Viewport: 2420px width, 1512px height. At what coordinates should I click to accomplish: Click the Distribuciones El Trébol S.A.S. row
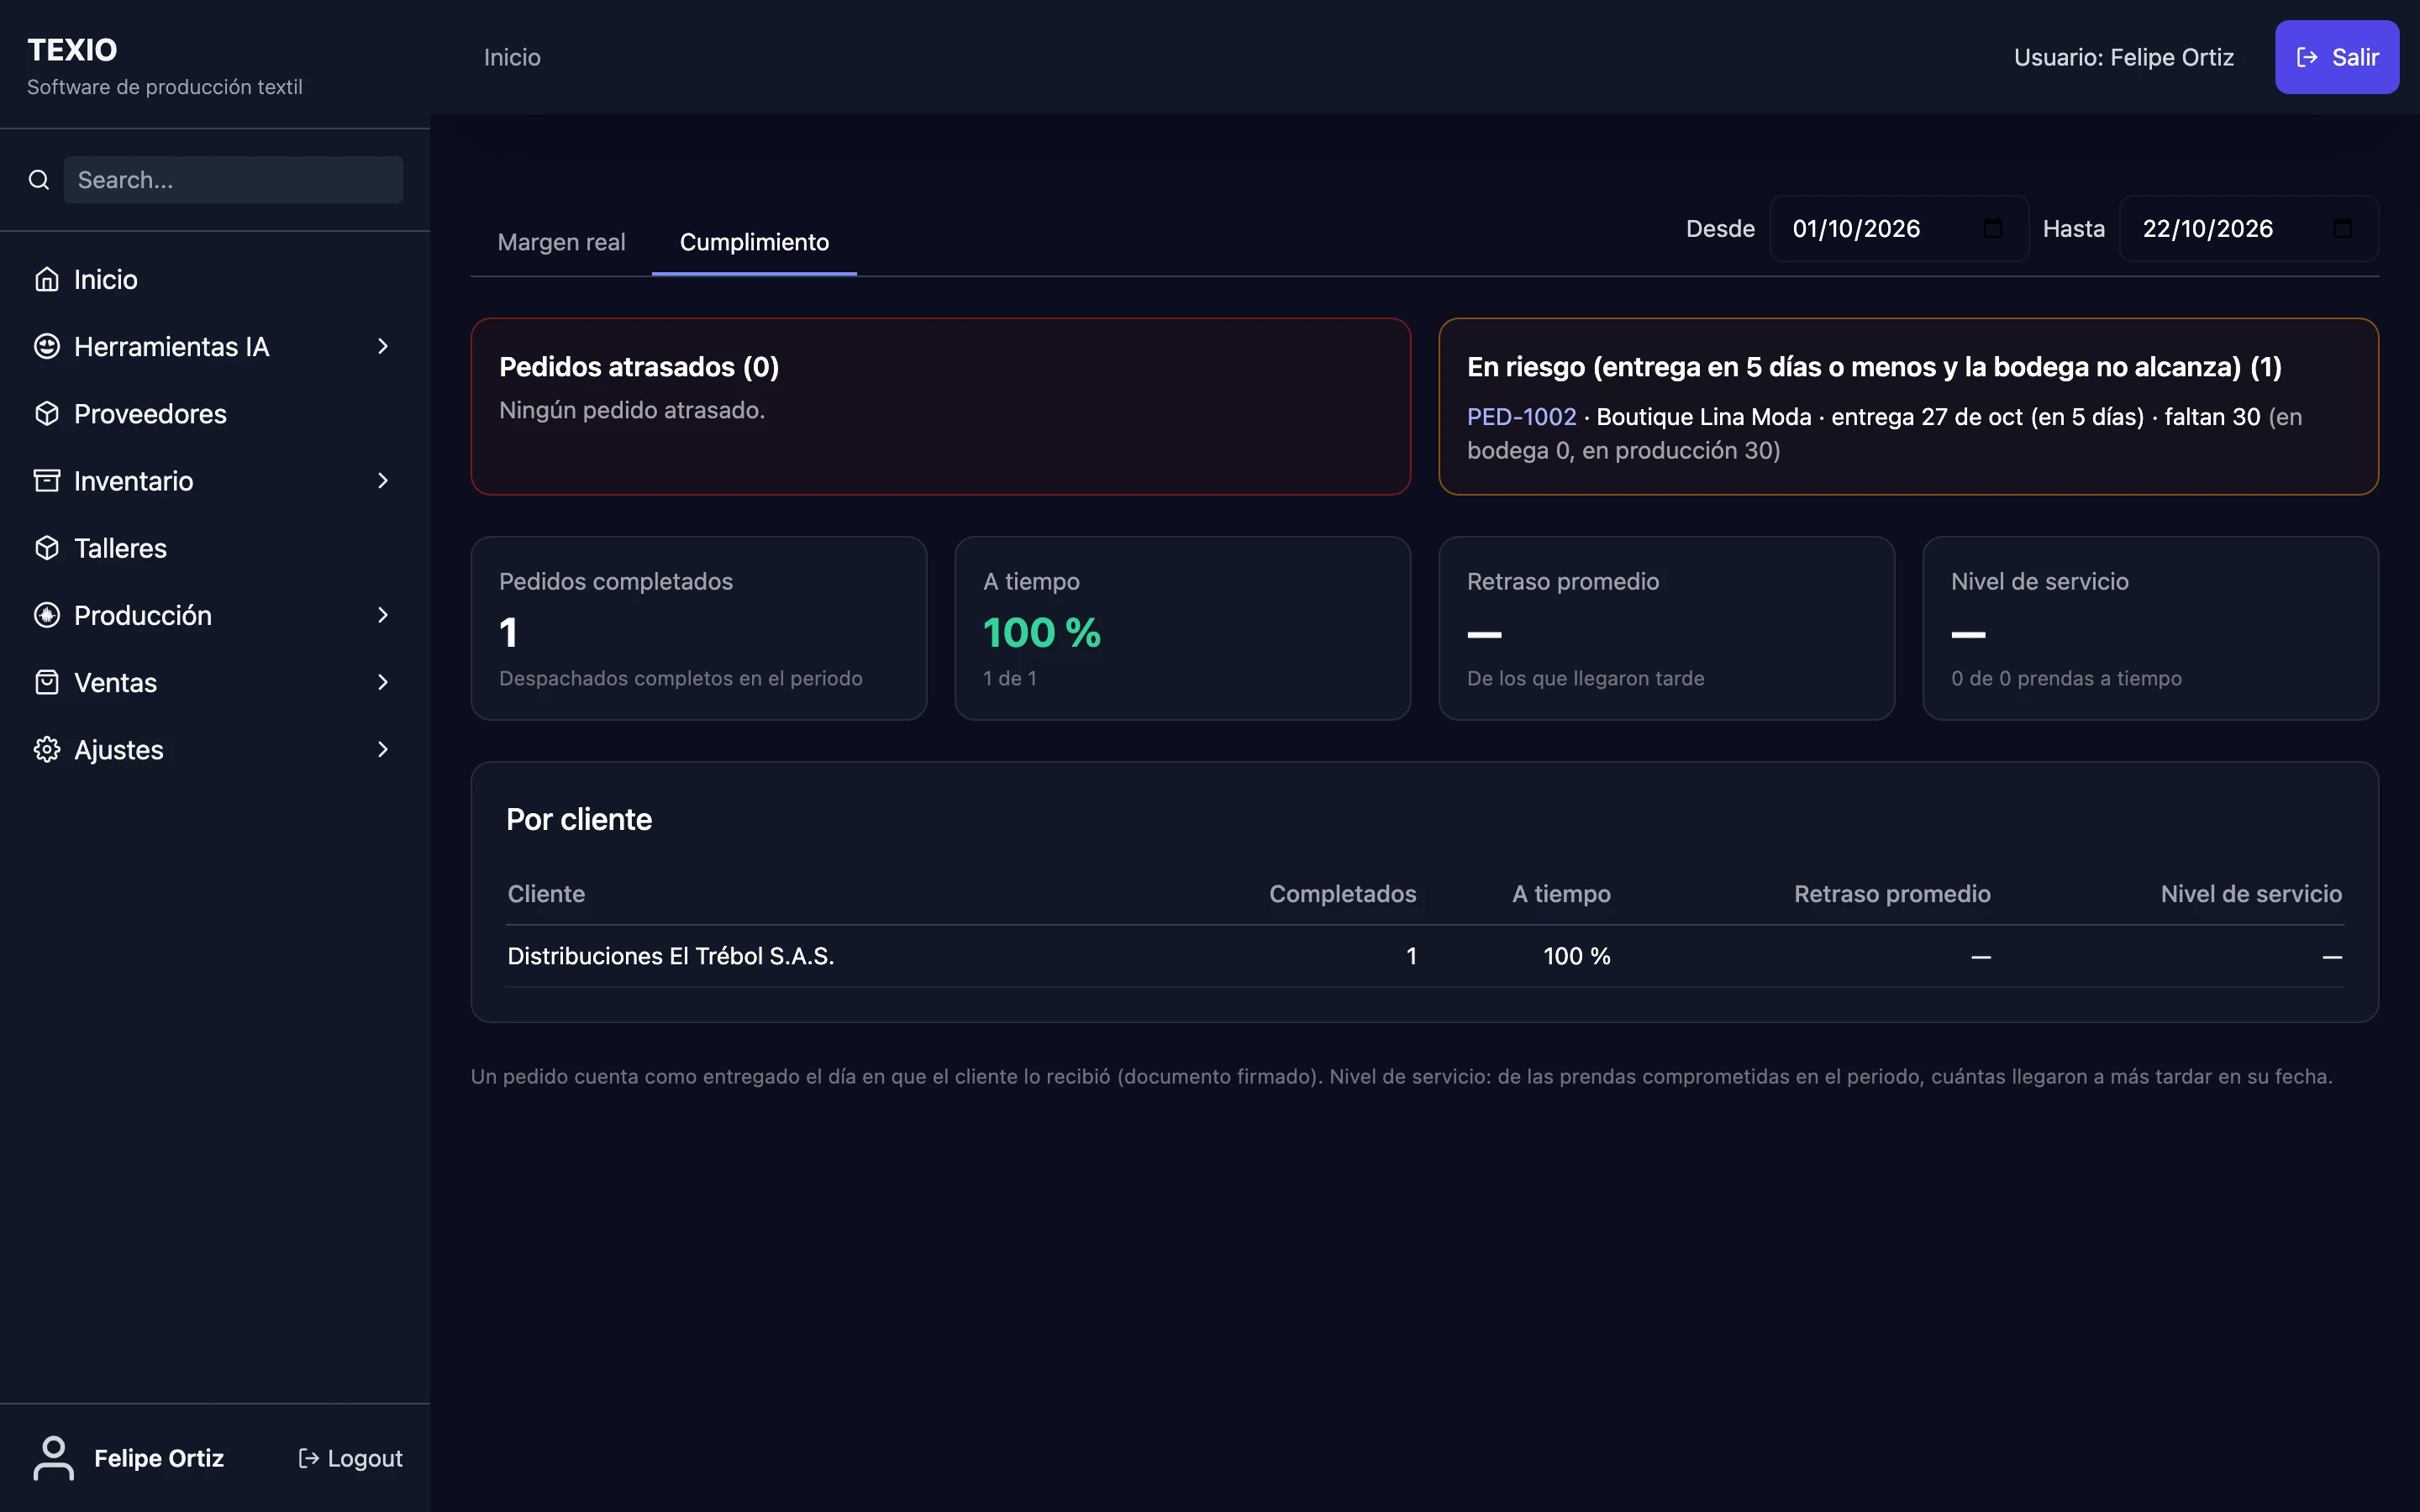[x=1424, y=956]
